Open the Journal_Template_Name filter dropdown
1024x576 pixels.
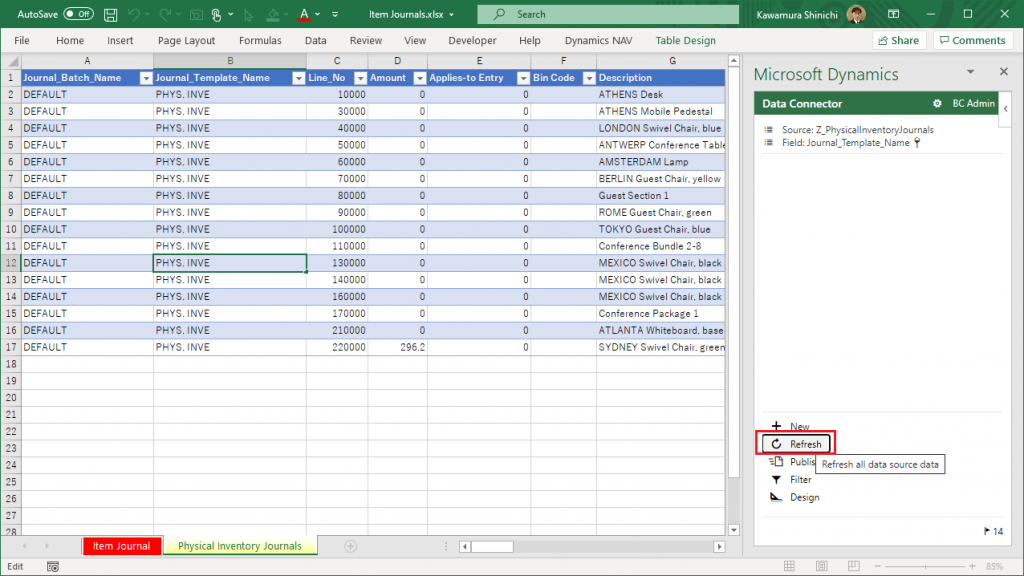pyautogui.click(x=298, y=78)
